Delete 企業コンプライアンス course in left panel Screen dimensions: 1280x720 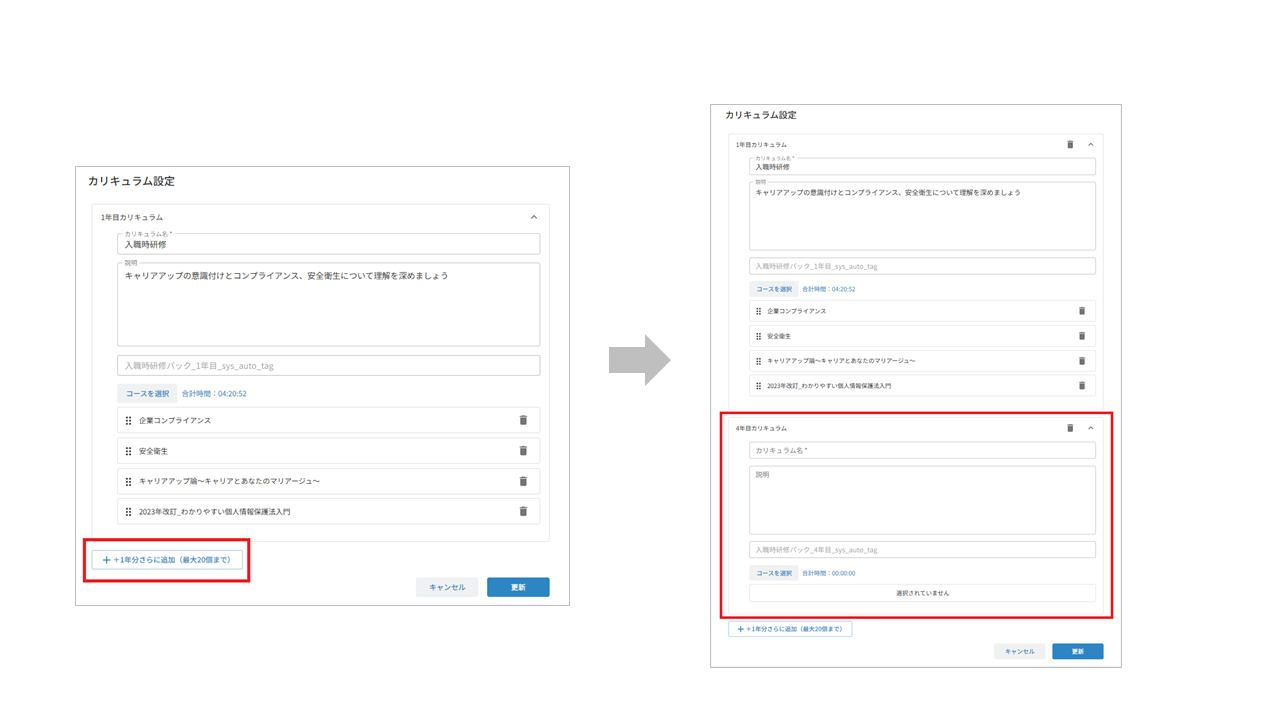click(x=523, y=420)
